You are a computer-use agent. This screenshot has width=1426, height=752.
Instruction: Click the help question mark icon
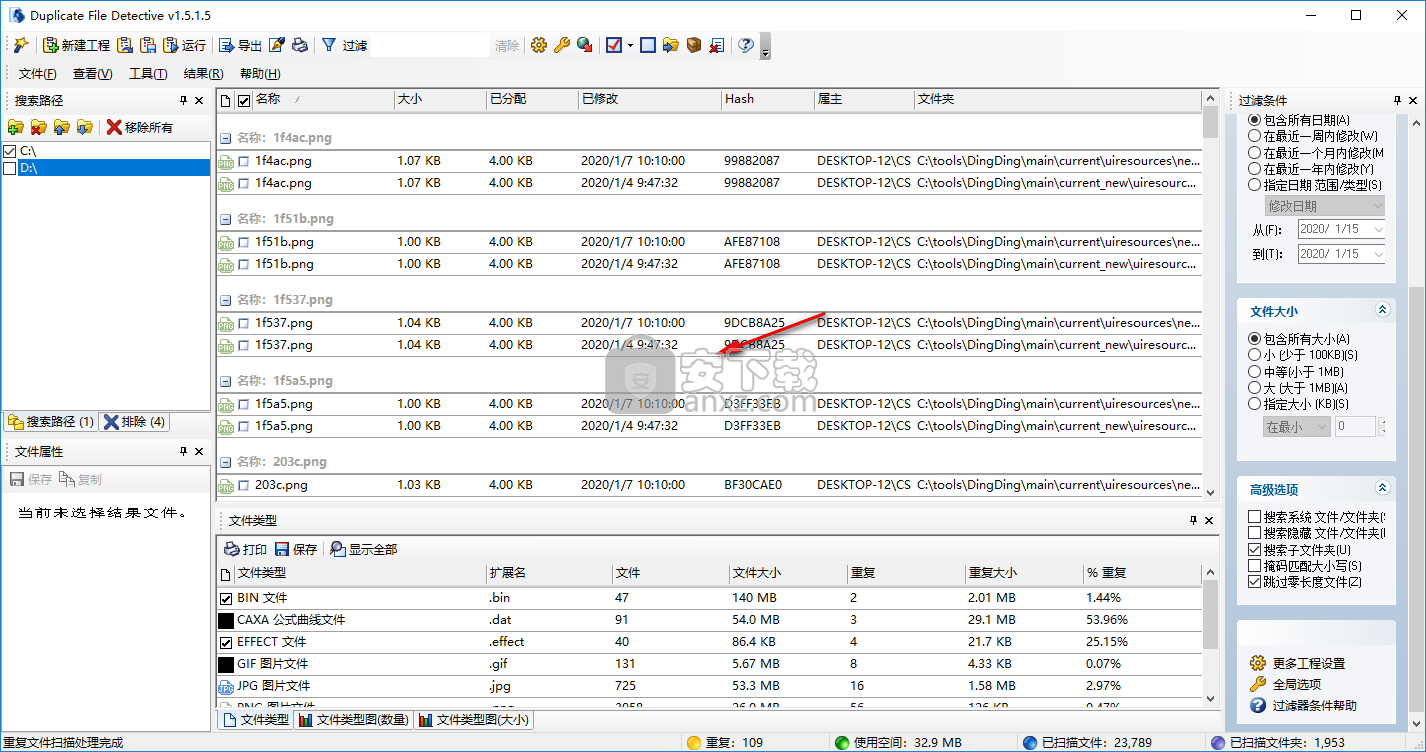coord(745,45)
